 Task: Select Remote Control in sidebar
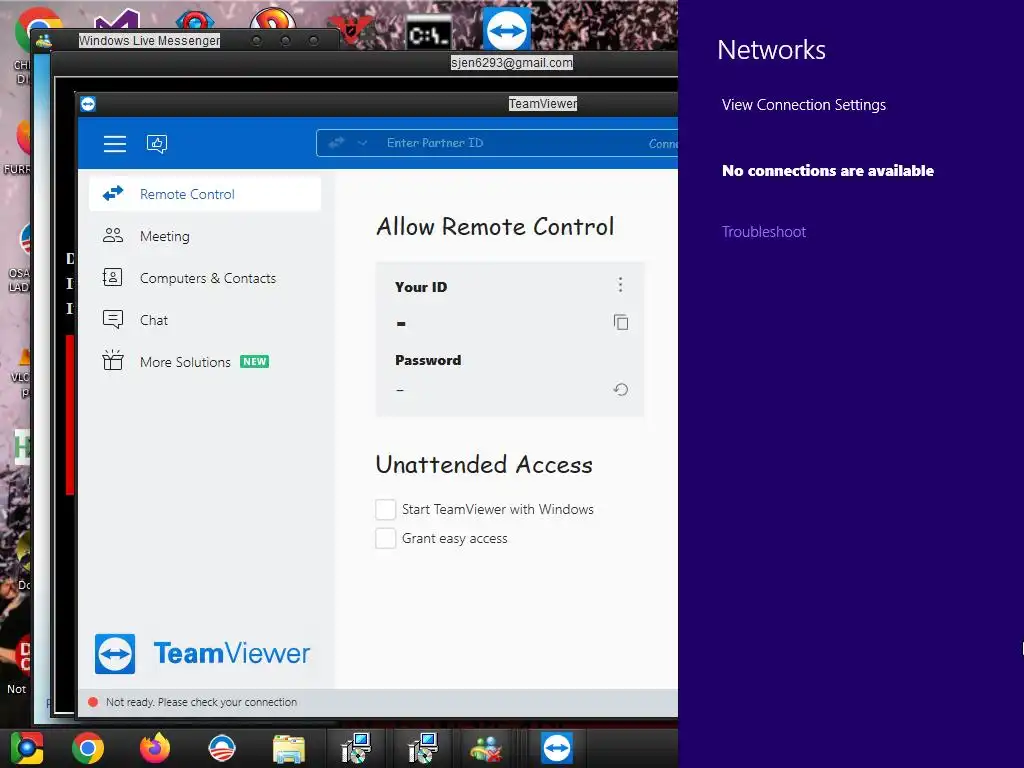pos(204,194)
